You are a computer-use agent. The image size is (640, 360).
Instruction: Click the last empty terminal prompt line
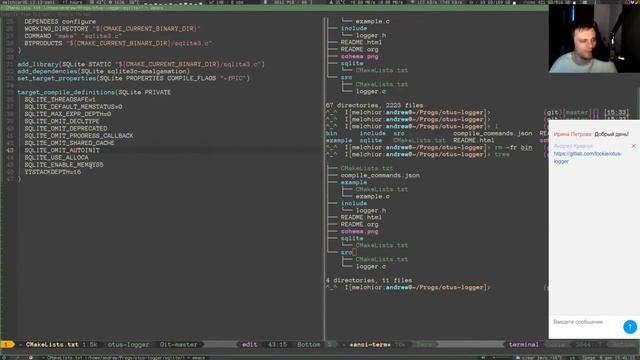408,287
